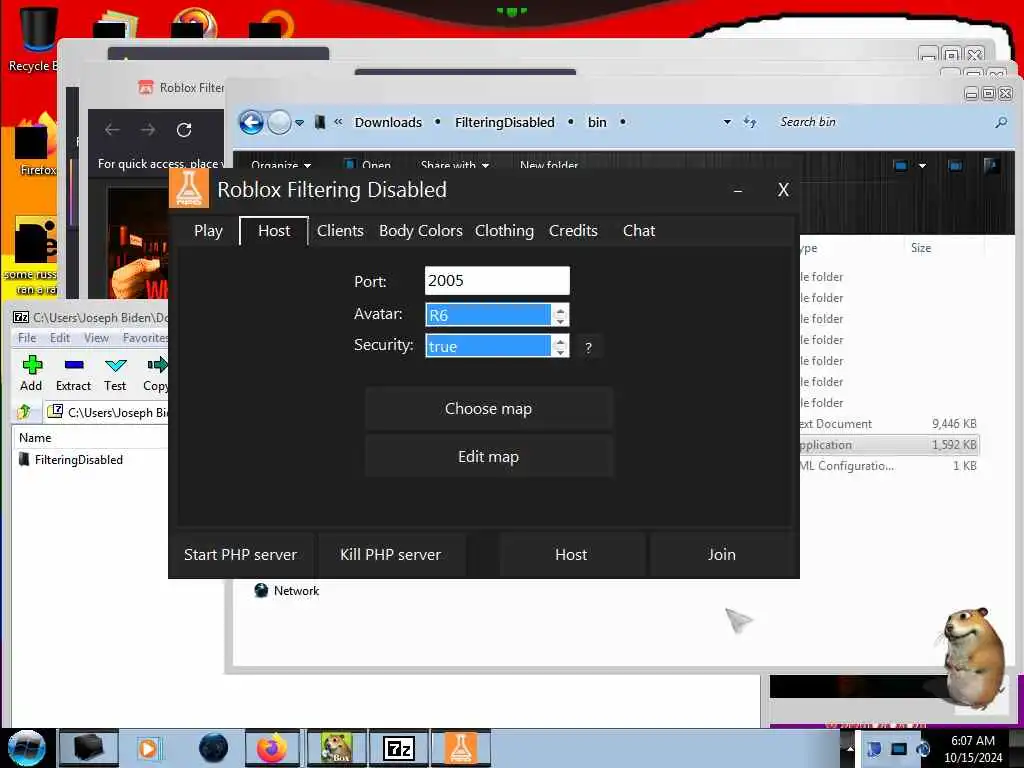
Task: Select the Host tab
Action: tap(274, 231)
